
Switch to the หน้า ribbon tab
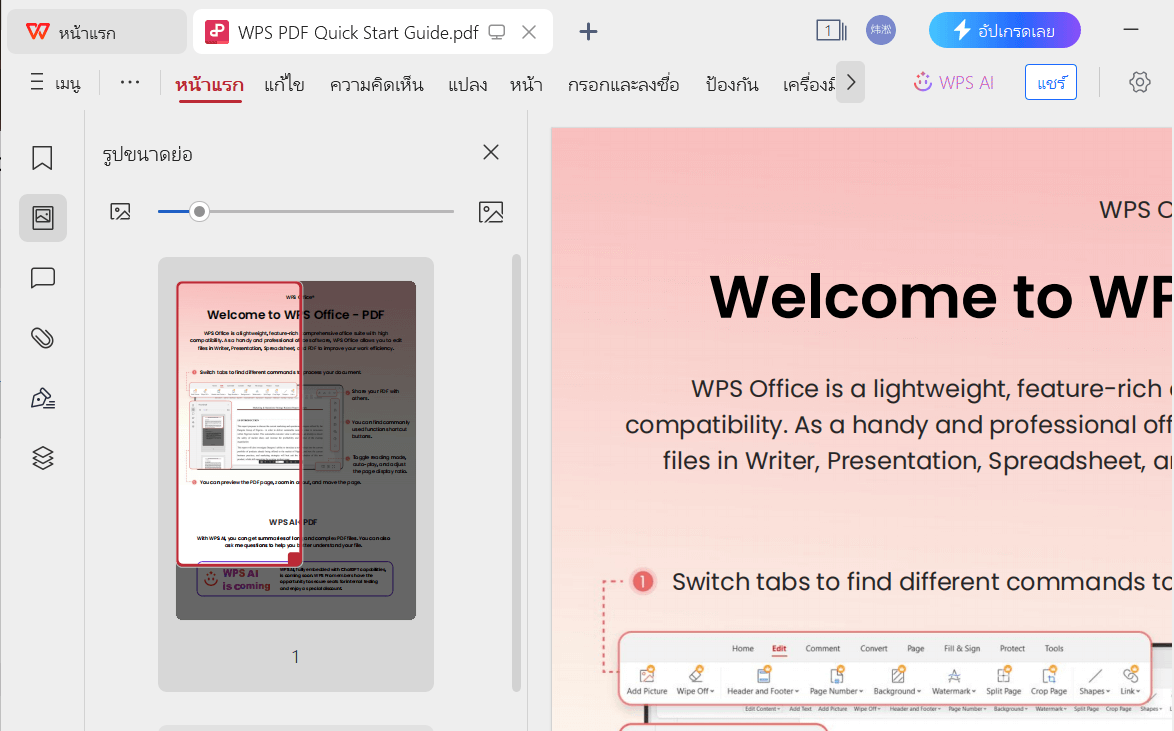click(x=526, y=85)
